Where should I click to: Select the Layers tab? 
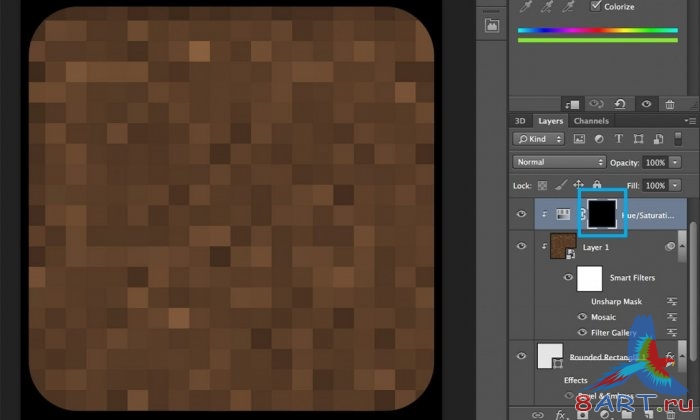tap(550, 121)
